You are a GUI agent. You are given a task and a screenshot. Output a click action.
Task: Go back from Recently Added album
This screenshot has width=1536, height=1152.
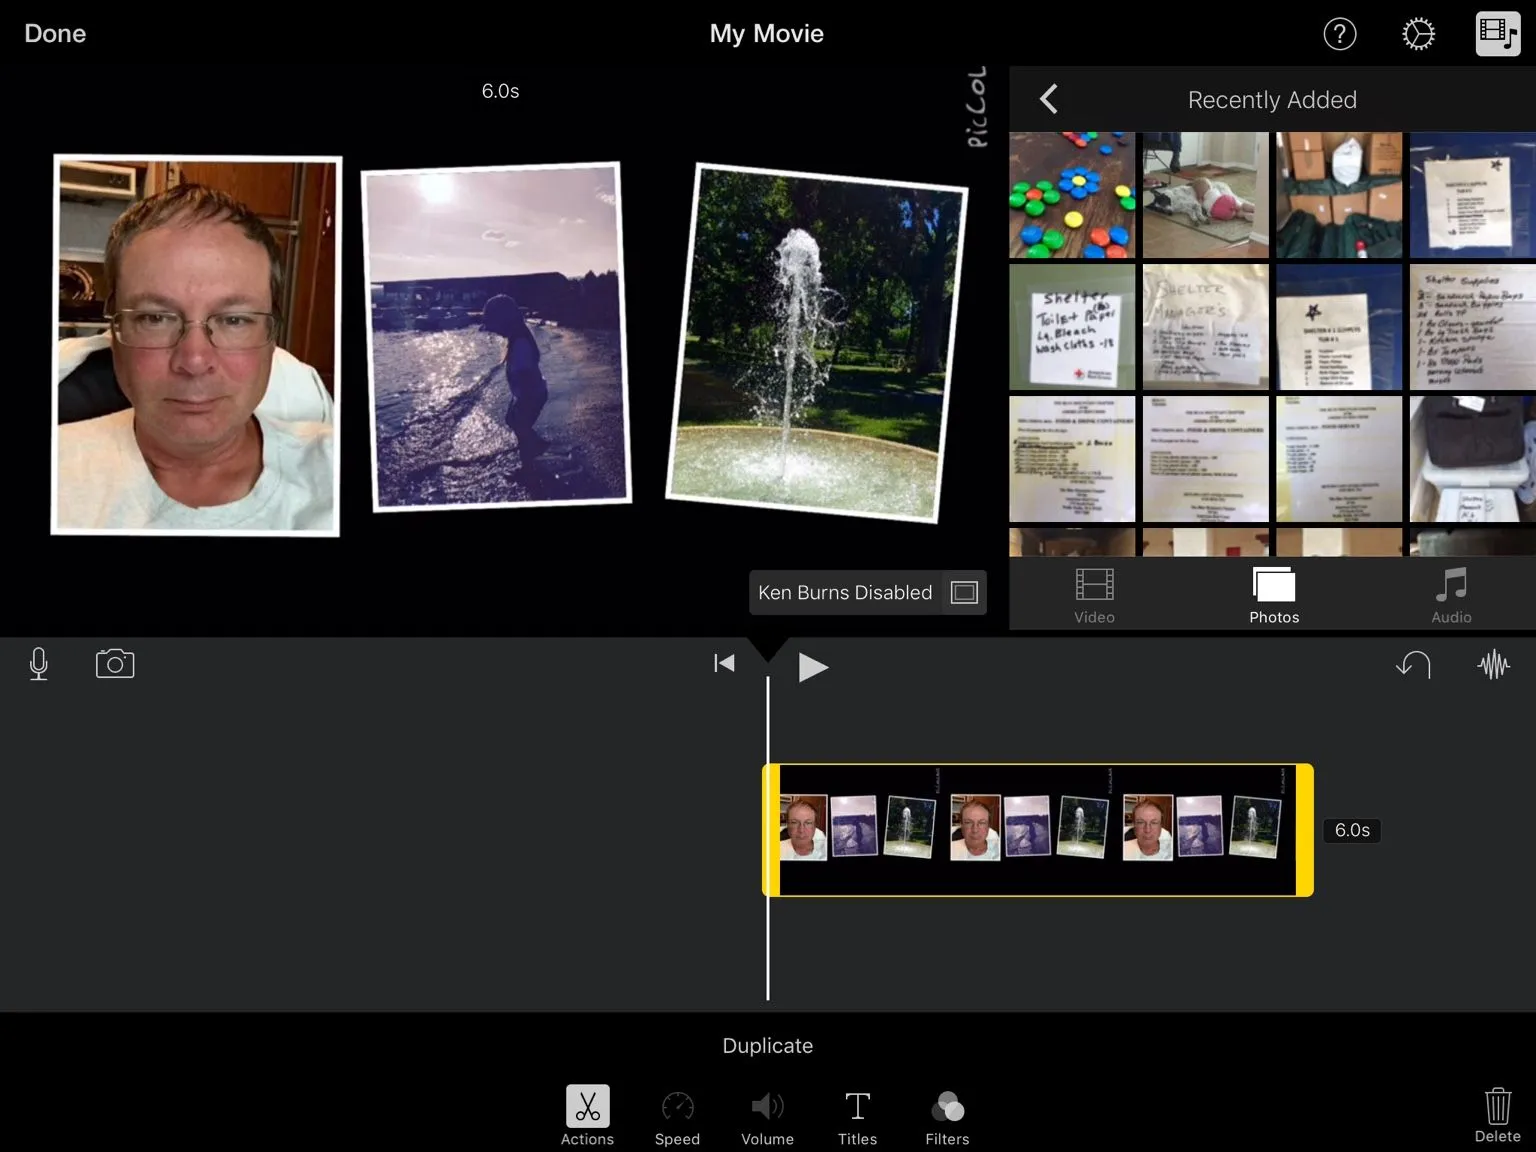(1049, 99)
